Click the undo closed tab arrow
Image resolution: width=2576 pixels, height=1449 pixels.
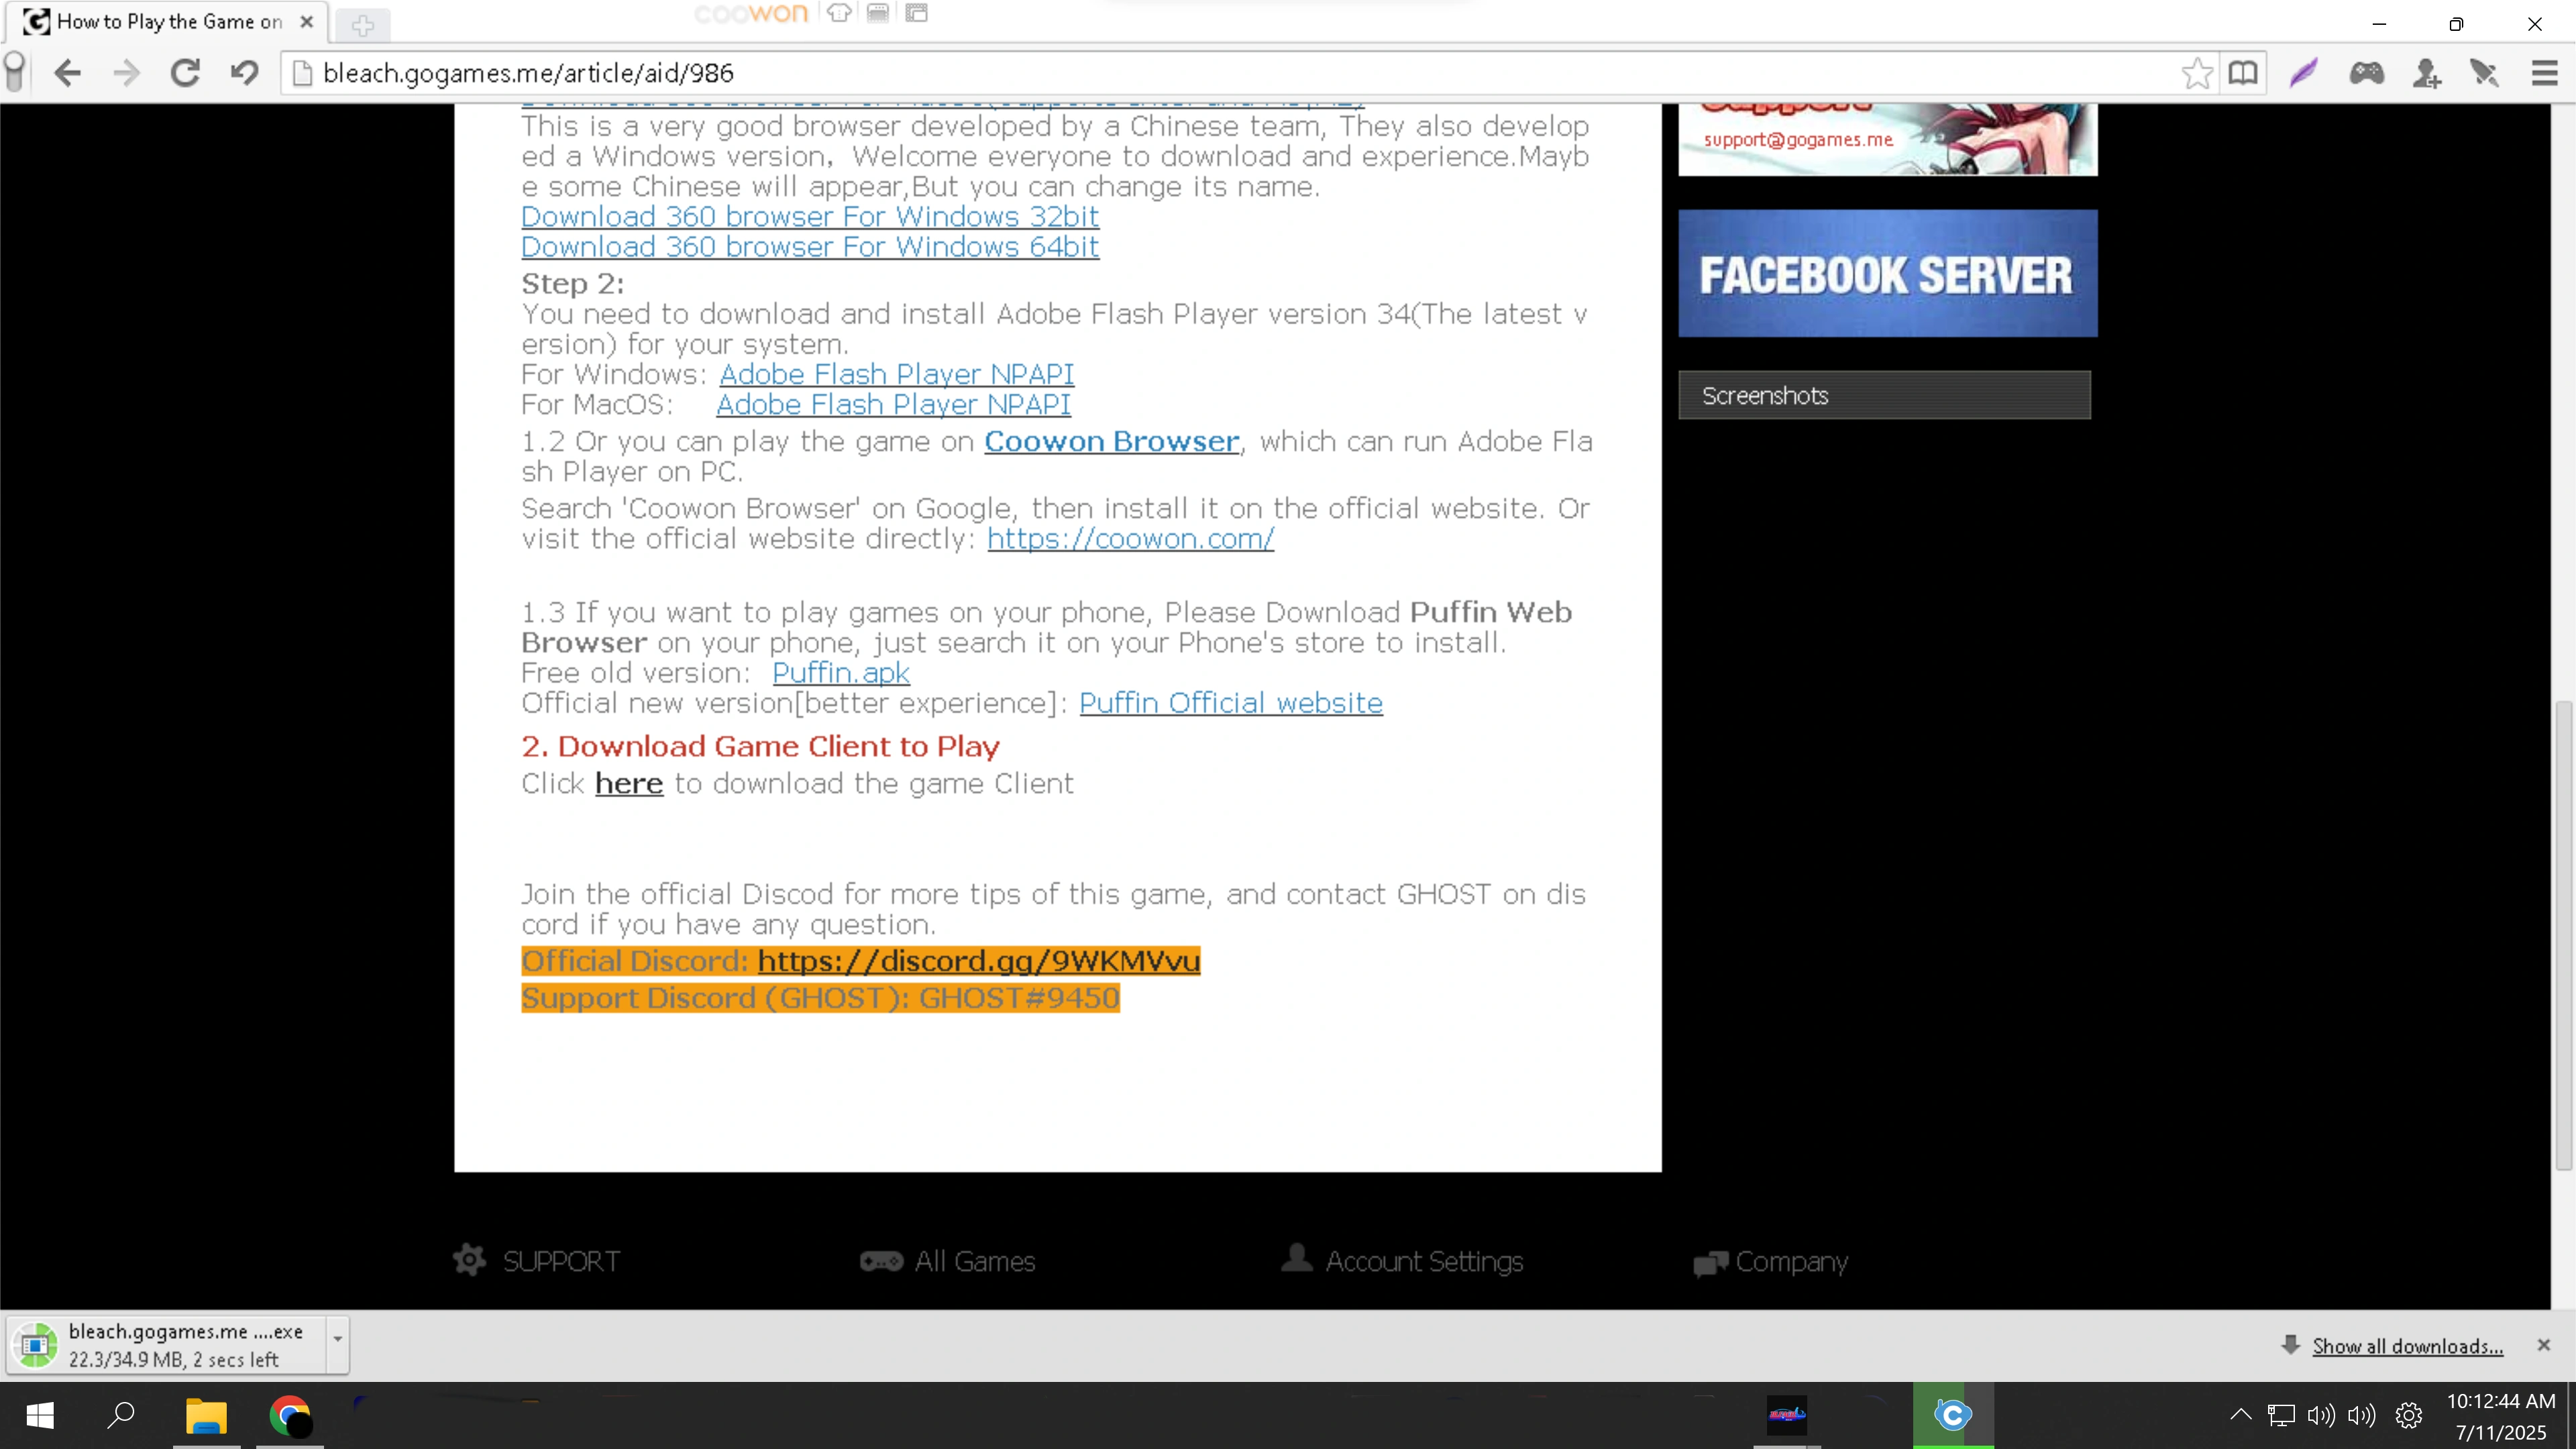point(244,73)
